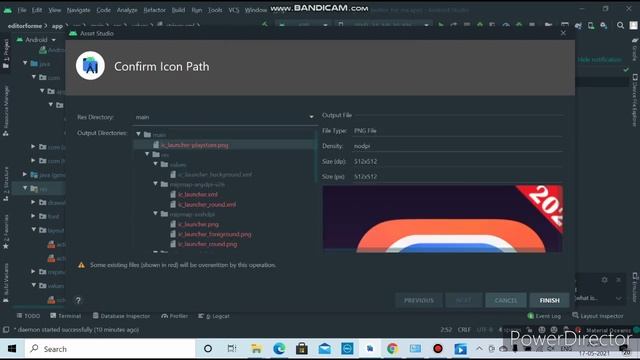640x360 pixels.
Task: Click the FINISH button in Asset Studio
Action: 549,300
